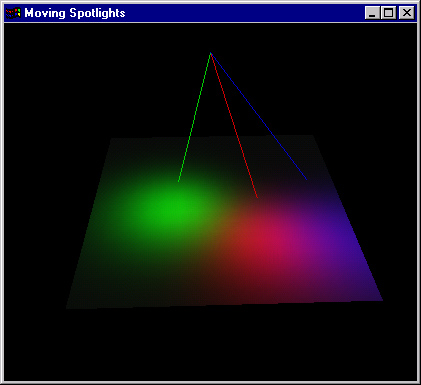The height and width of the screenshot is (385, 421).
Task: Select the blue light direction line
Action: [x=259, y=116]
